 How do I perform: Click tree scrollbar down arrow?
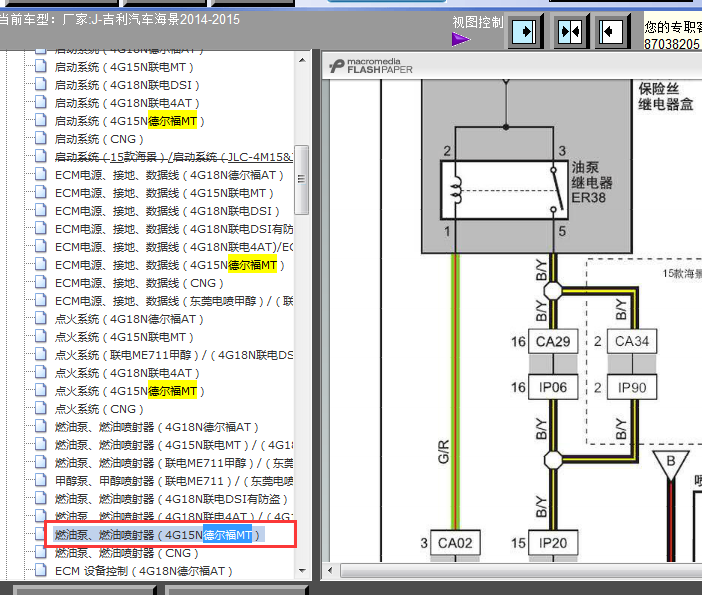302,571
